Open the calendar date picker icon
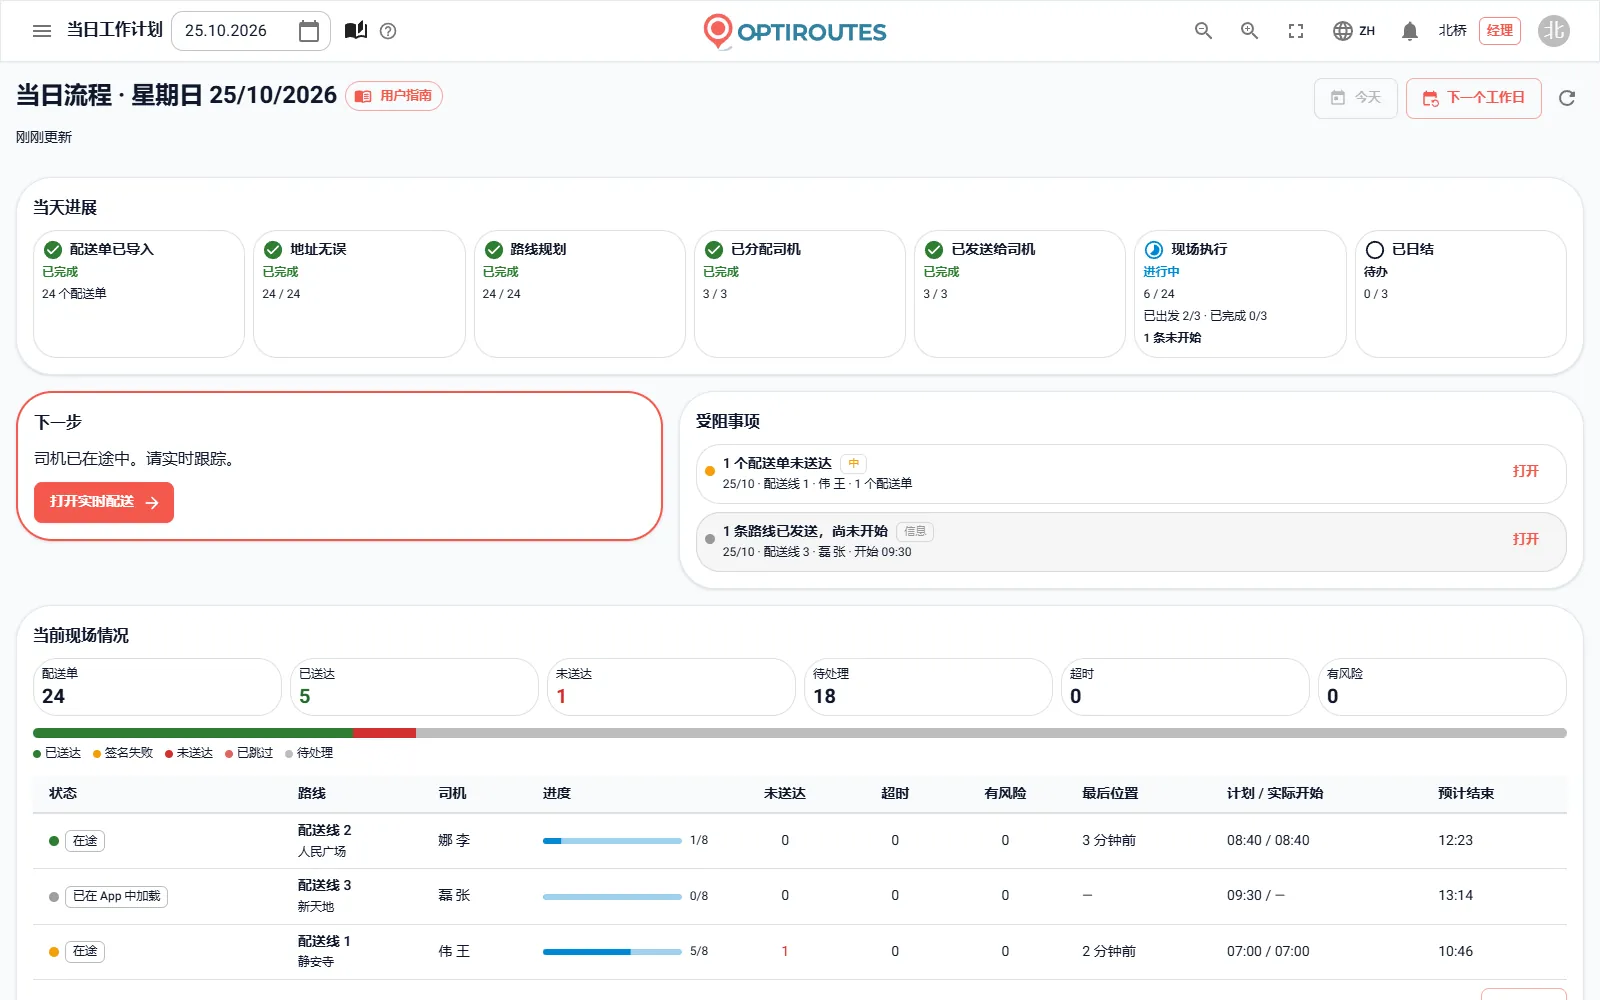1600x1000 pixels. point(309,31)
